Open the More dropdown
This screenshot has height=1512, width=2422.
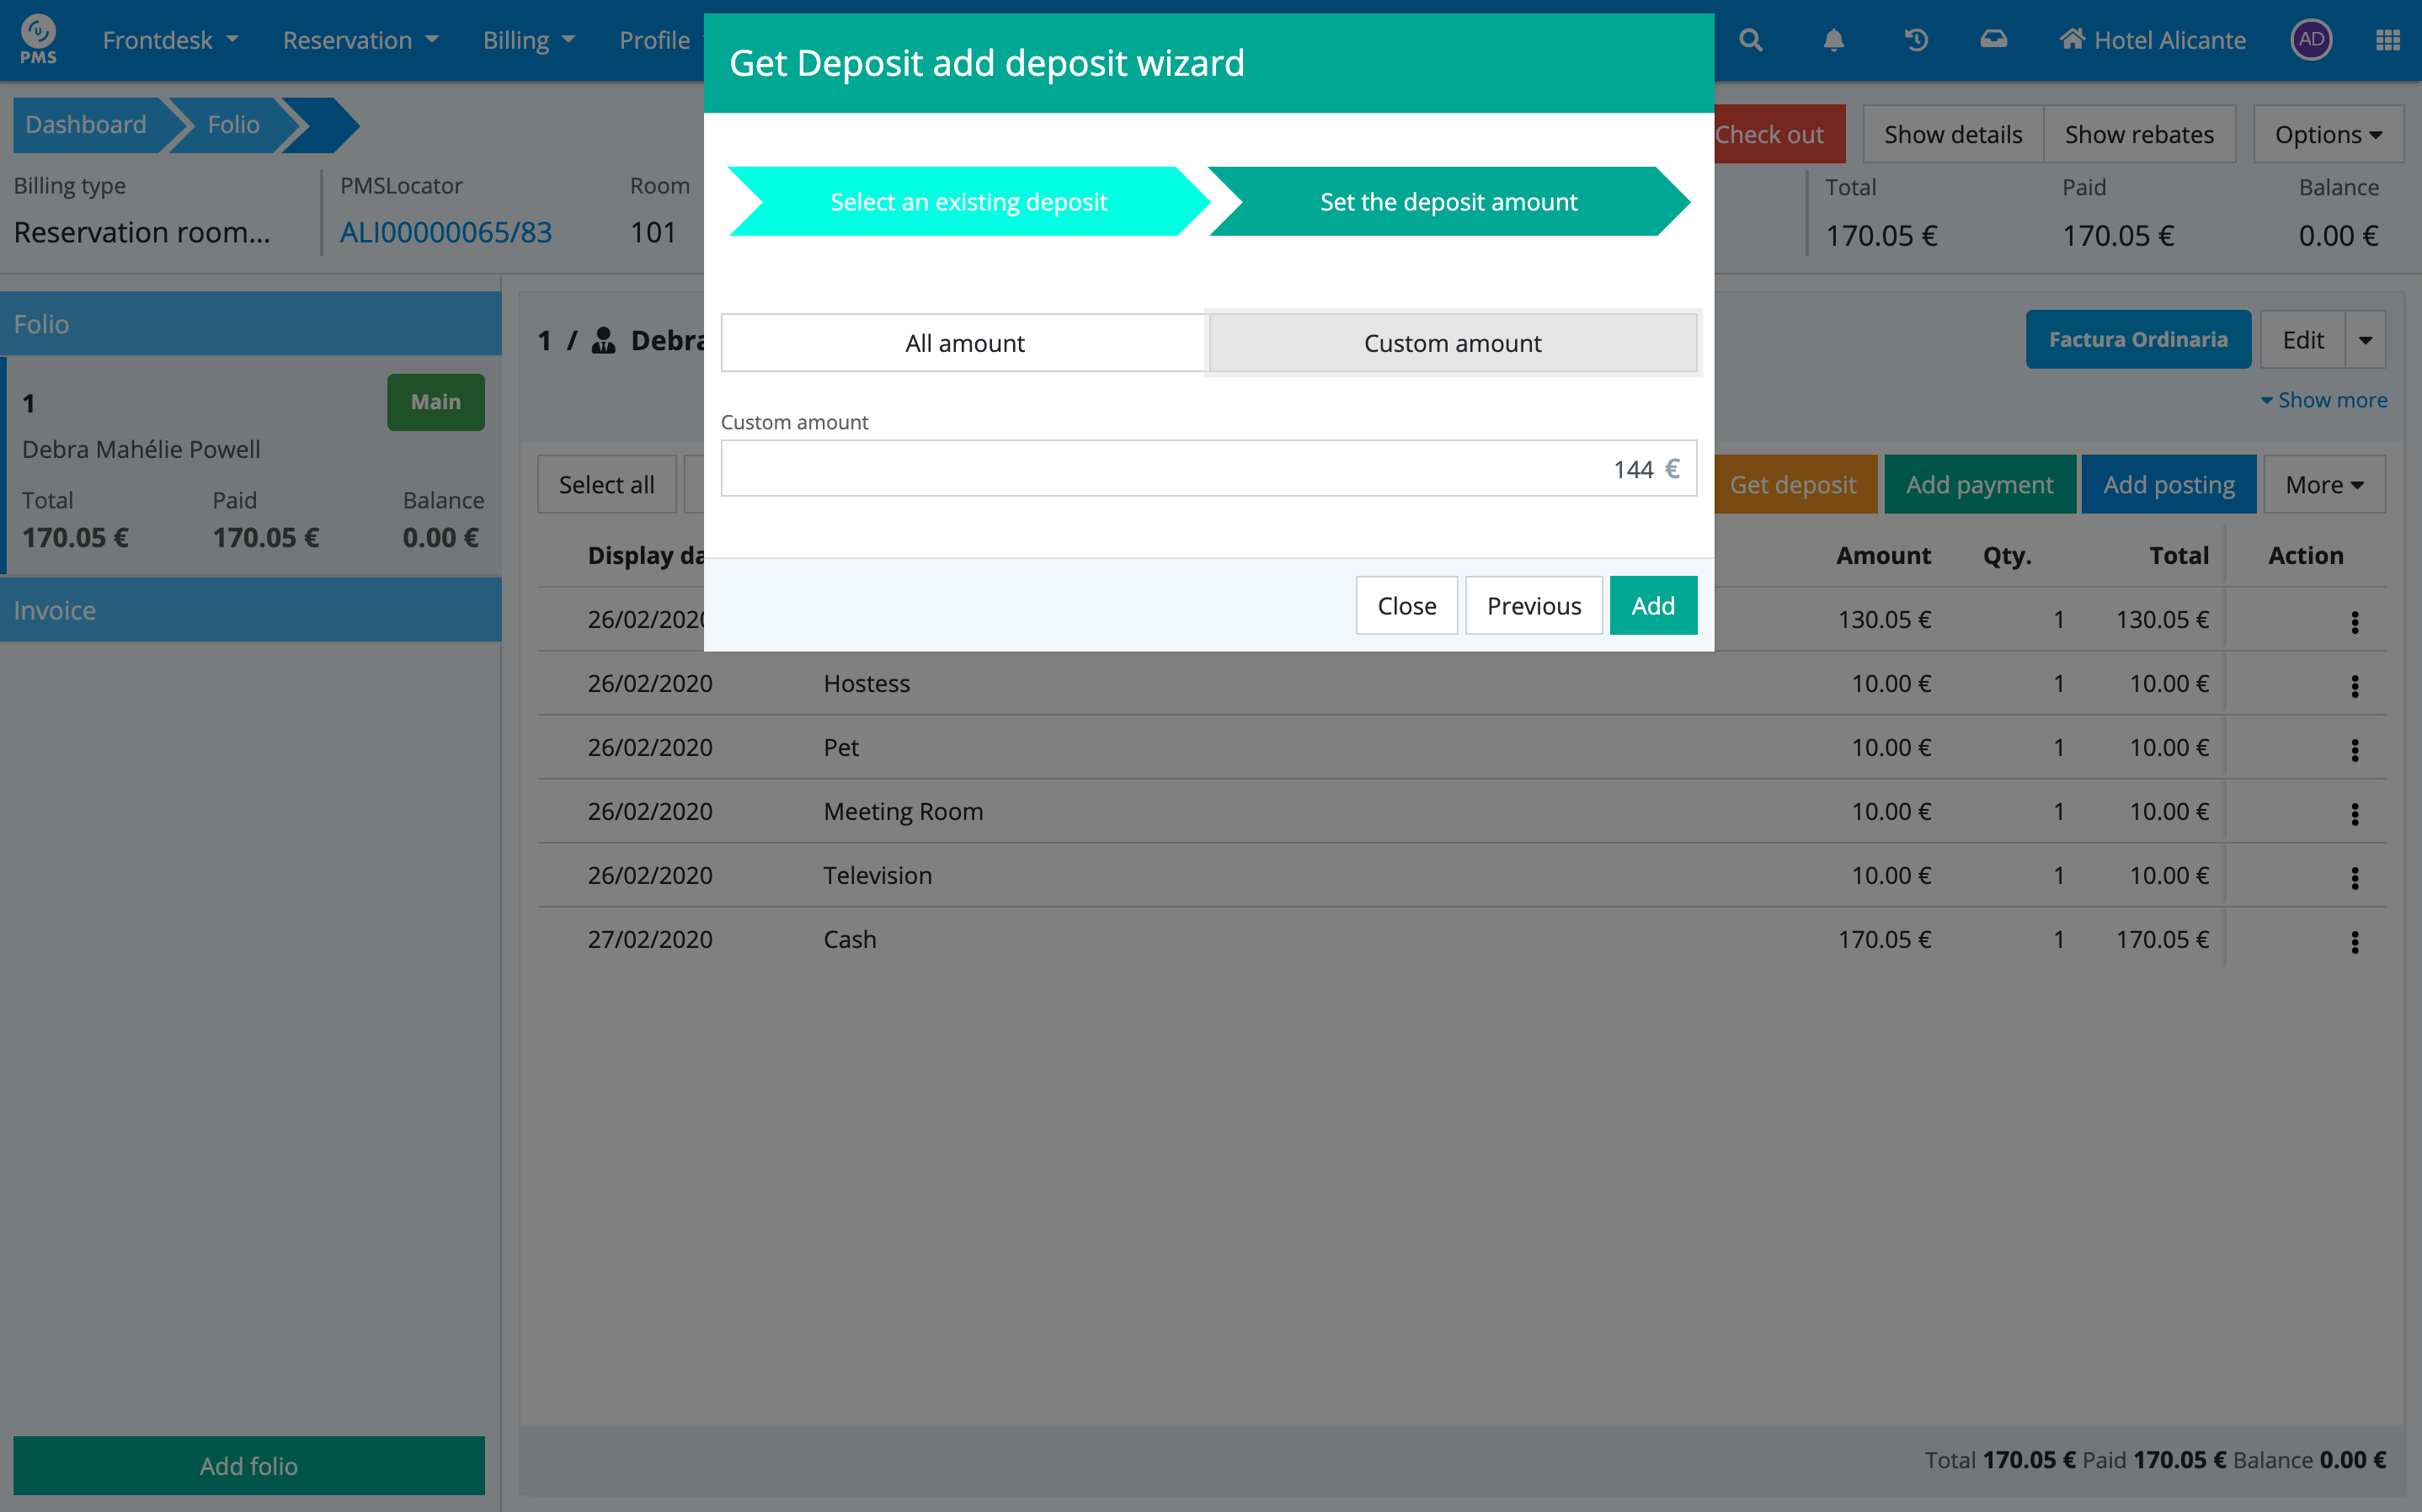tap(2323, 485)
